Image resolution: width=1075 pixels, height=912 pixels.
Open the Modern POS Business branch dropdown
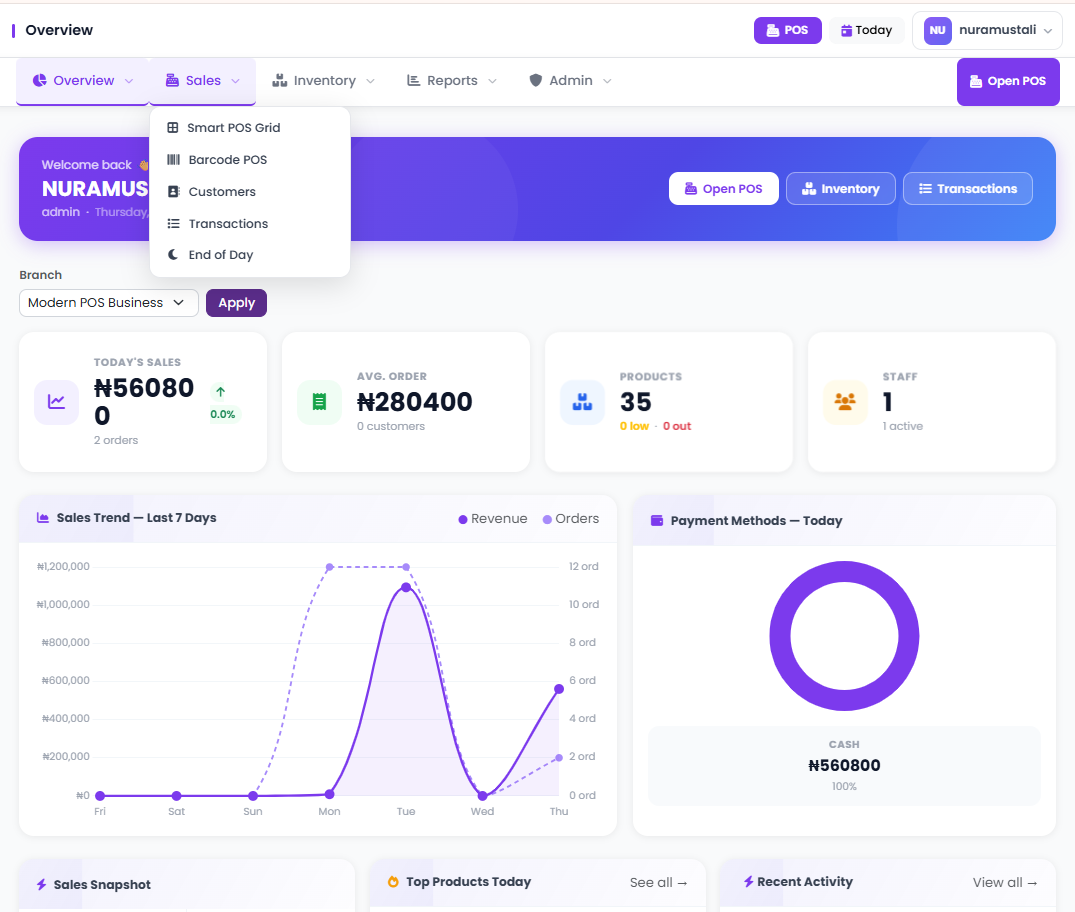point(108,303)
